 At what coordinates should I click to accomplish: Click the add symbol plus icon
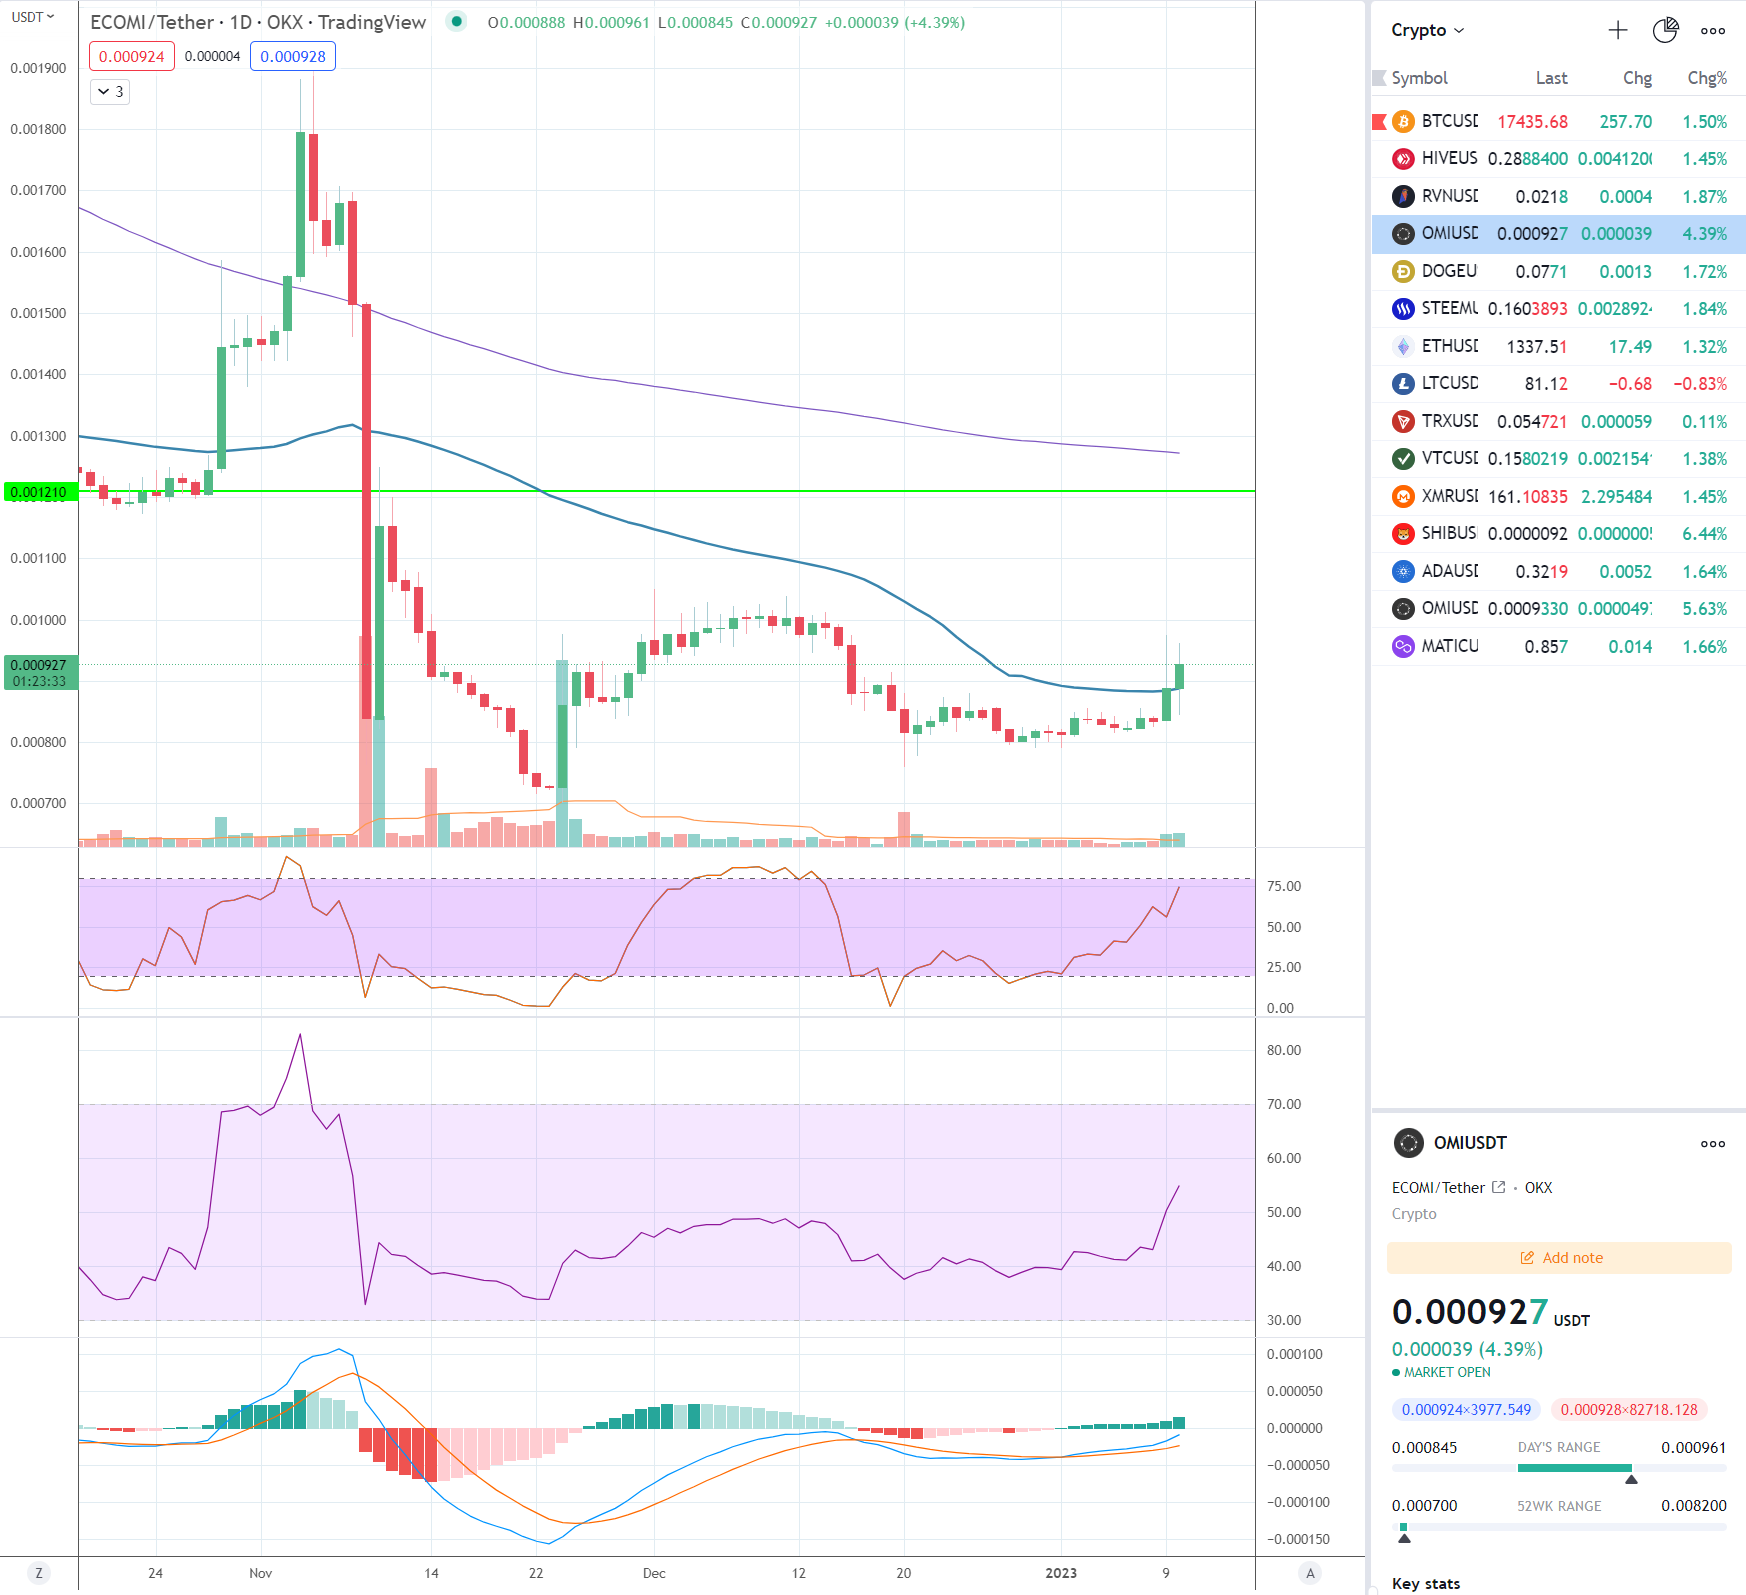1617,30
